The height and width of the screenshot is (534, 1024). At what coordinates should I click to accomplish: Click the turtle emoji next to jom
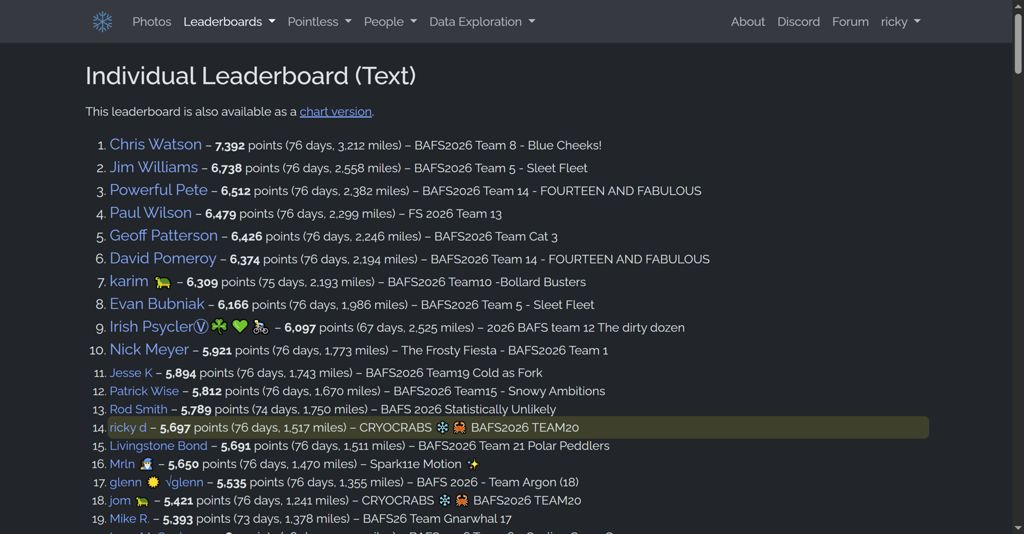click(142, 501)
